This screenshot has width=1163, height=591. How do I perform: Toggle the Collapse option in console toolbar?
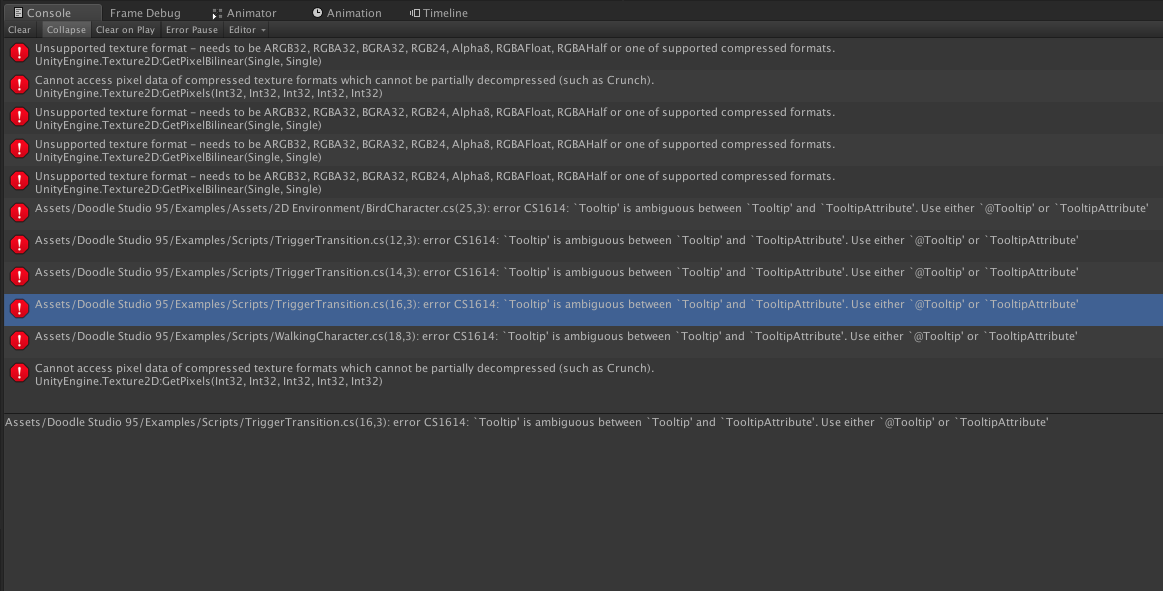(66, 30)
